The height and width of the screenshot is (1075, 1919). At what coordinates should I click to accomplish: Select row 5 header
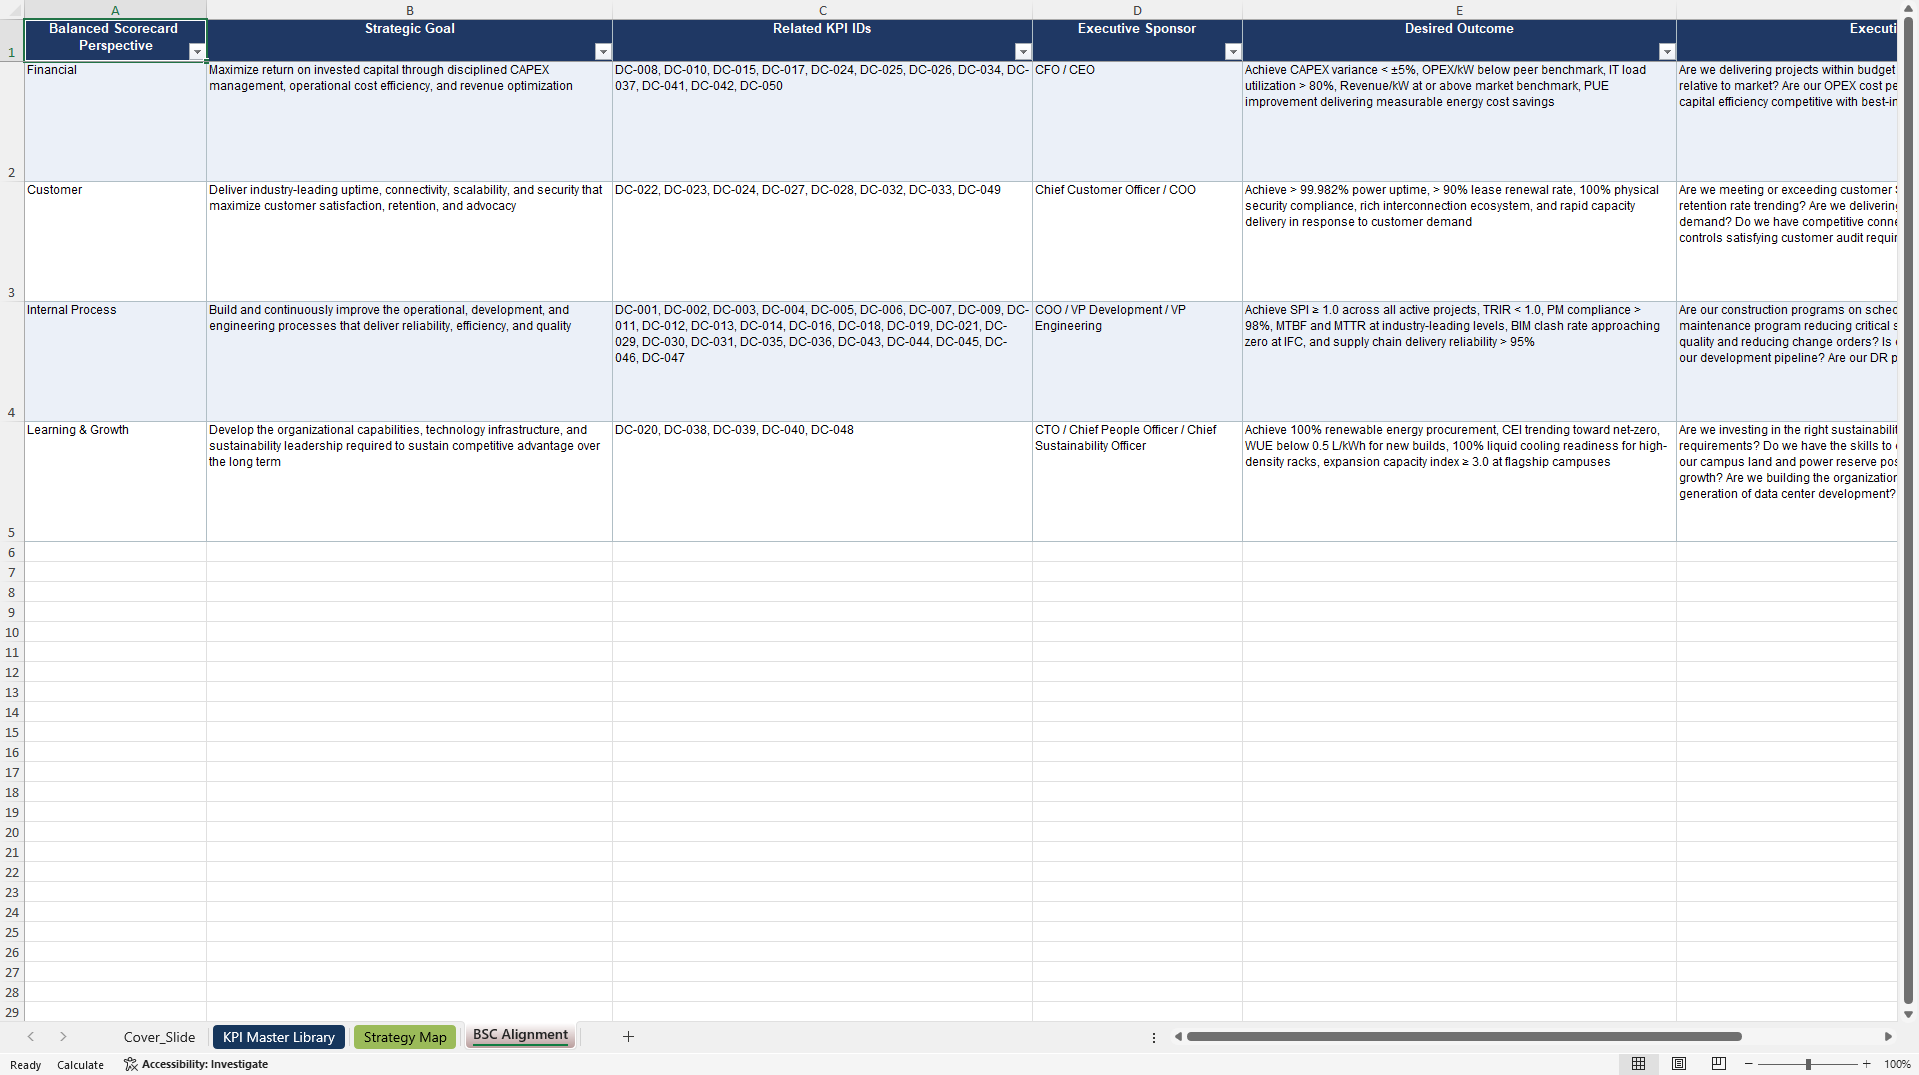12,482
